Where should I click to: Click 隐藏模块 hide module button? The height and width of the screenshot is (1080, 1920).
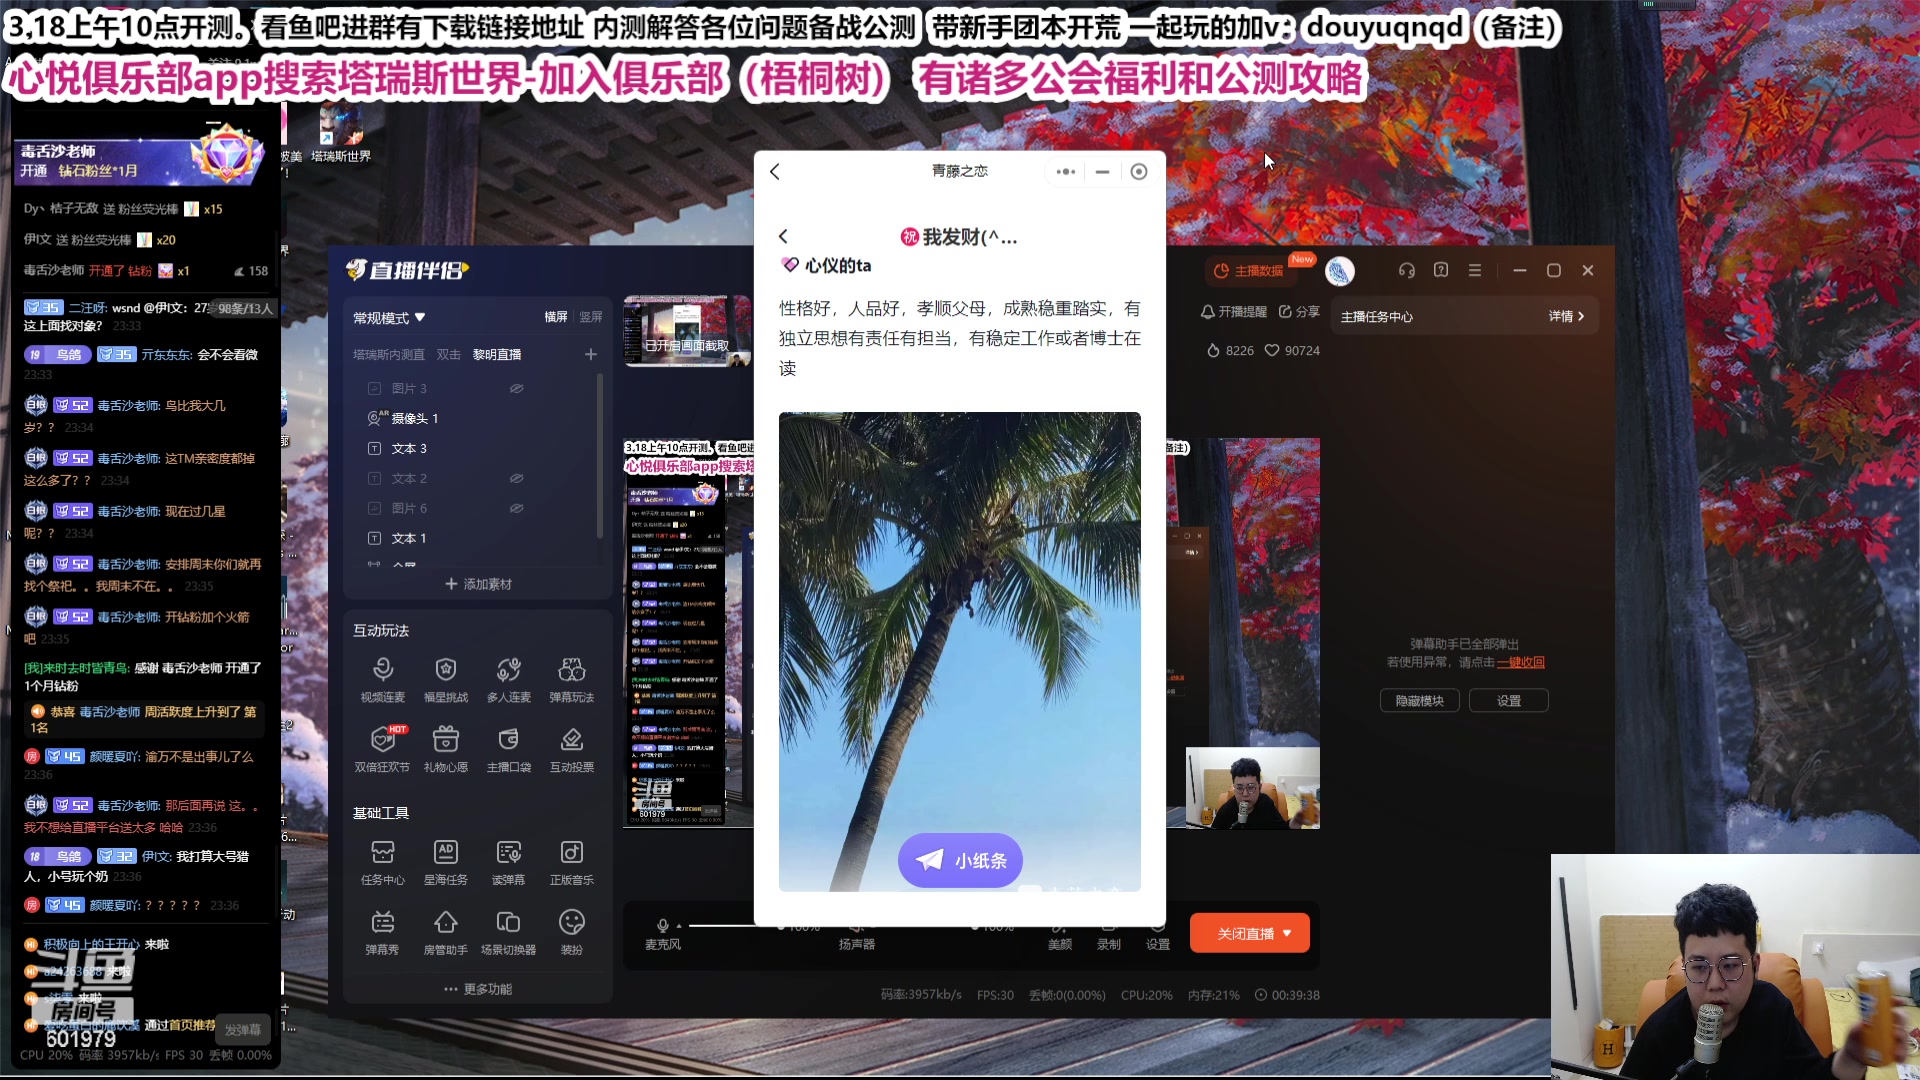1419,701
